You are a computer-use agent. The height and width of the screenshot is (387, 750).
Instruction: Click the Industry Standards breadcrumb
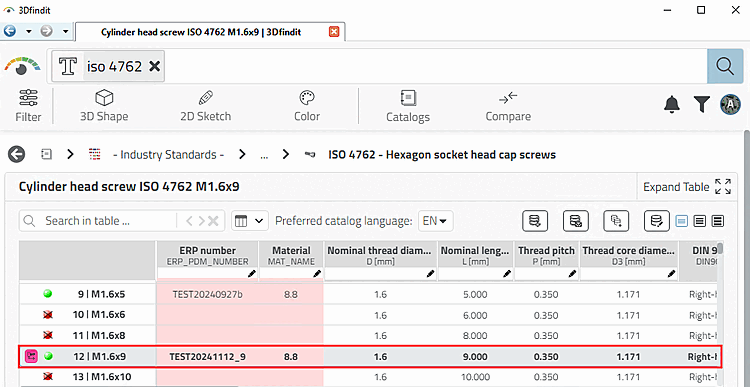168,155
